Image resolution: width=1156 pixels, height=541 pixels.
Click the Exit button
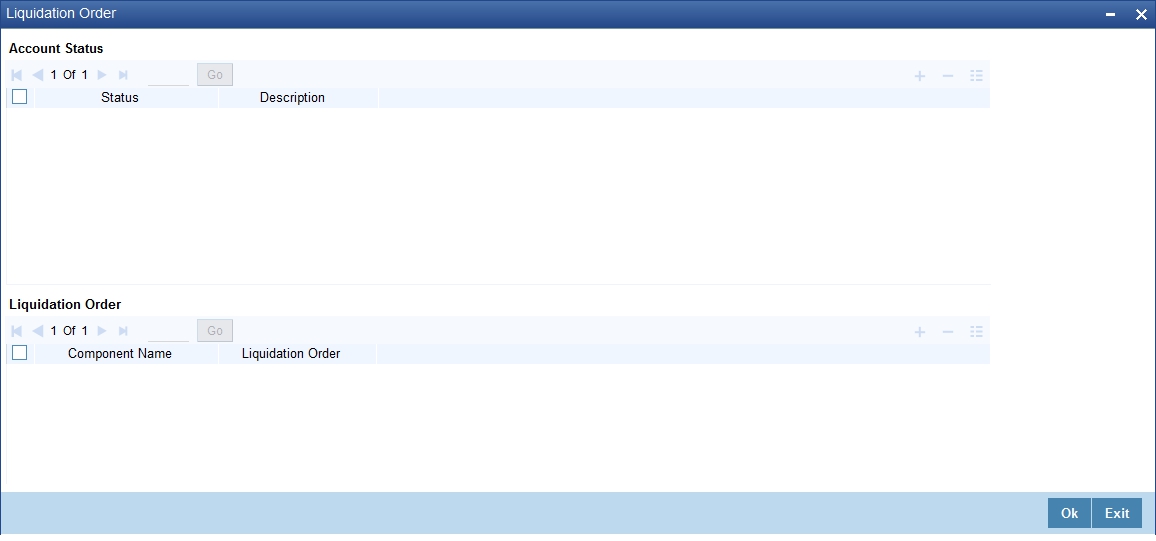(1117, 513)
